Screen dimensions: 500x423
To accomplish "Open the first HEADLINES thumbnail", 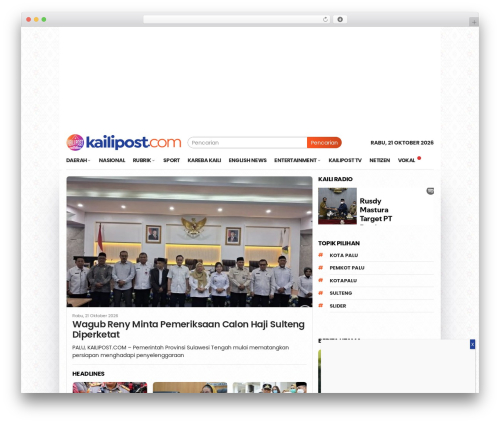I will (110, 387).
